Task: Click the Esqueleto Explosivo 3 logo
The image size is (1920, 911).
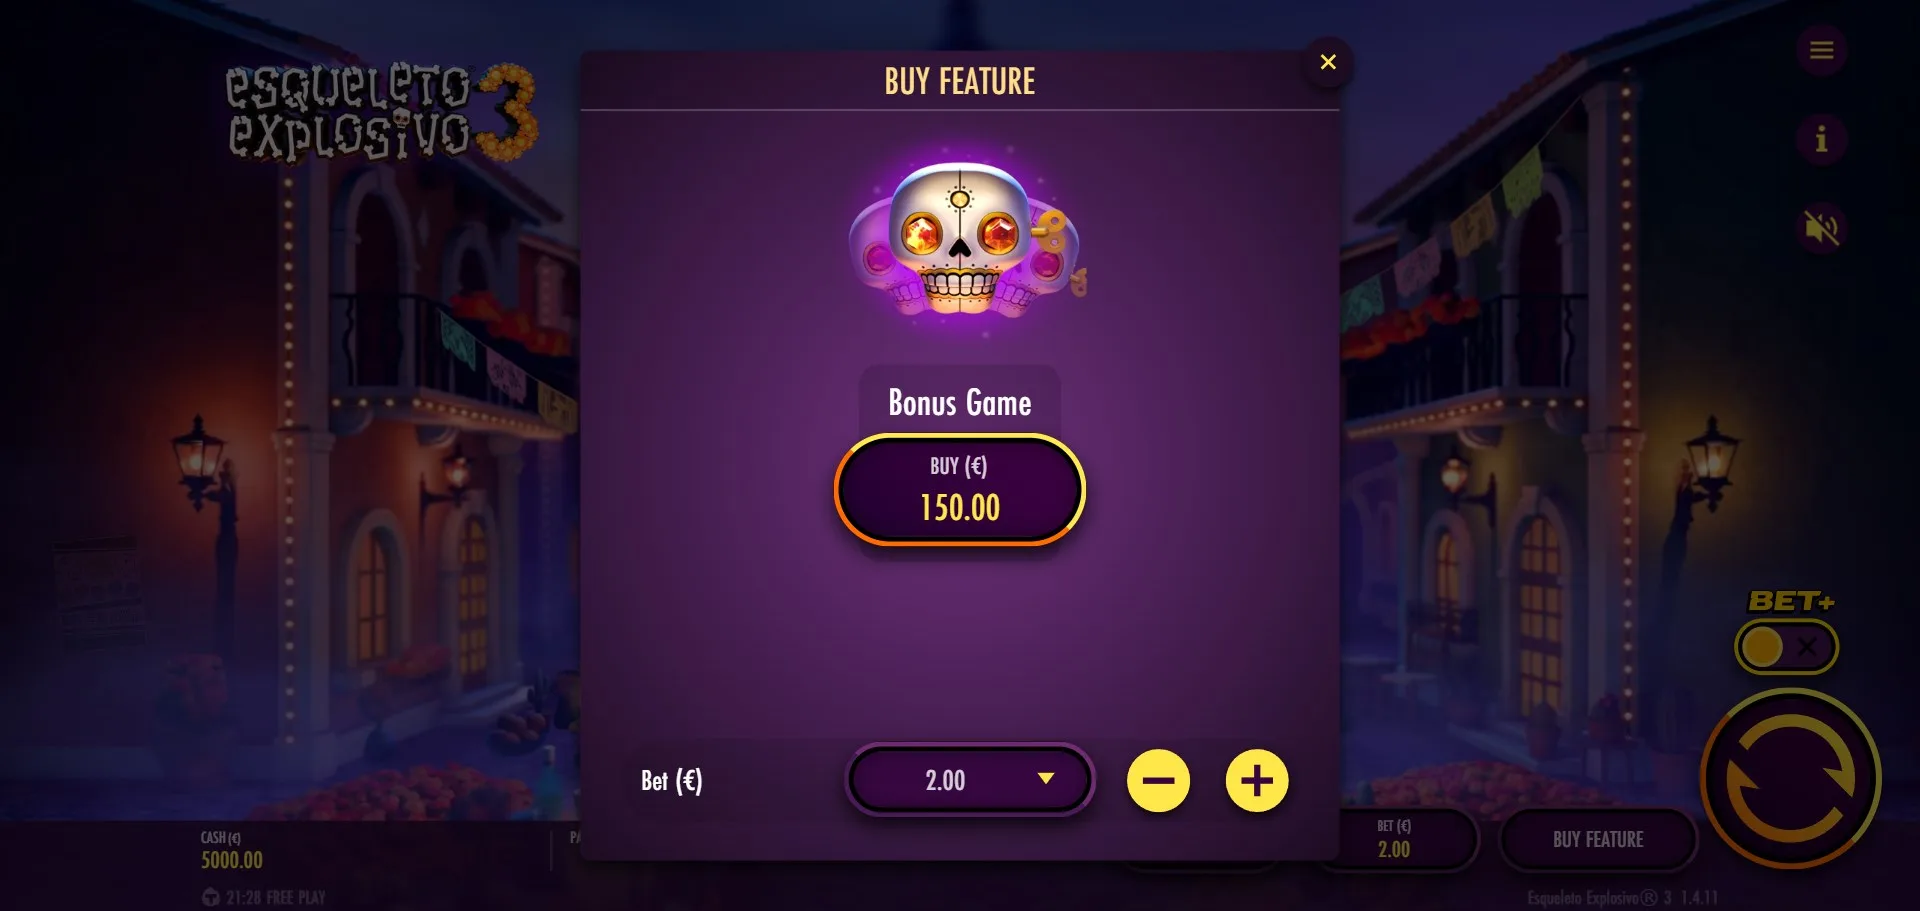Action: click(381, 112)
